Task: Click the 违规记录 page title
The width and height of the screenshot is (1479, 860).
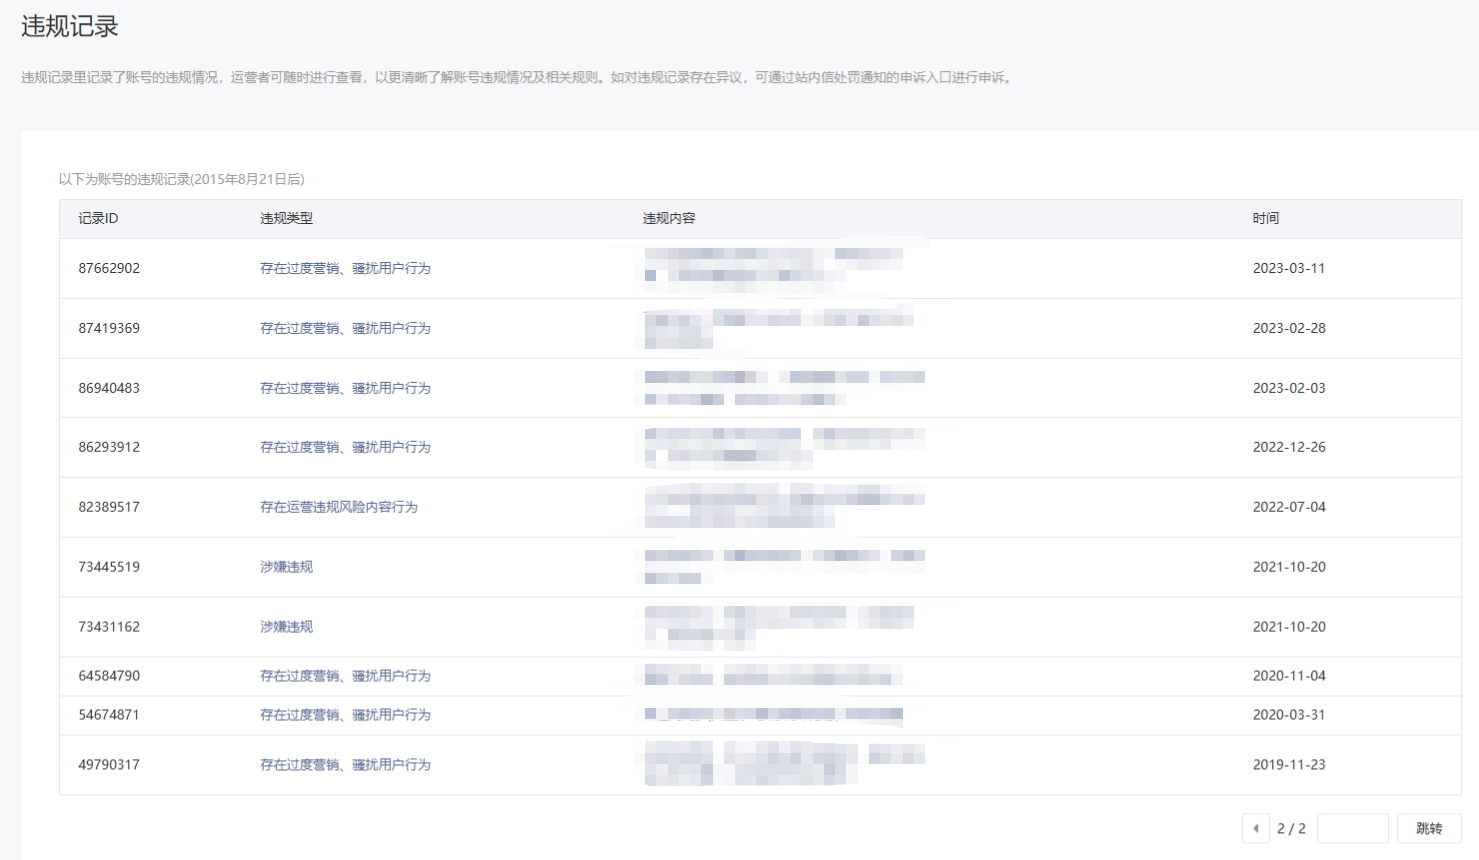Action: 70,26
